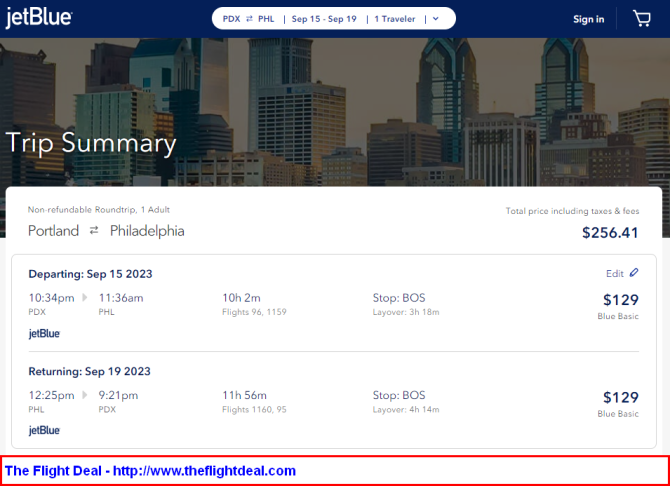Image resolution: width=670 pixels, height=486 pixels.
Task: Click the Philadelphia city name
Action: point(147,231)
